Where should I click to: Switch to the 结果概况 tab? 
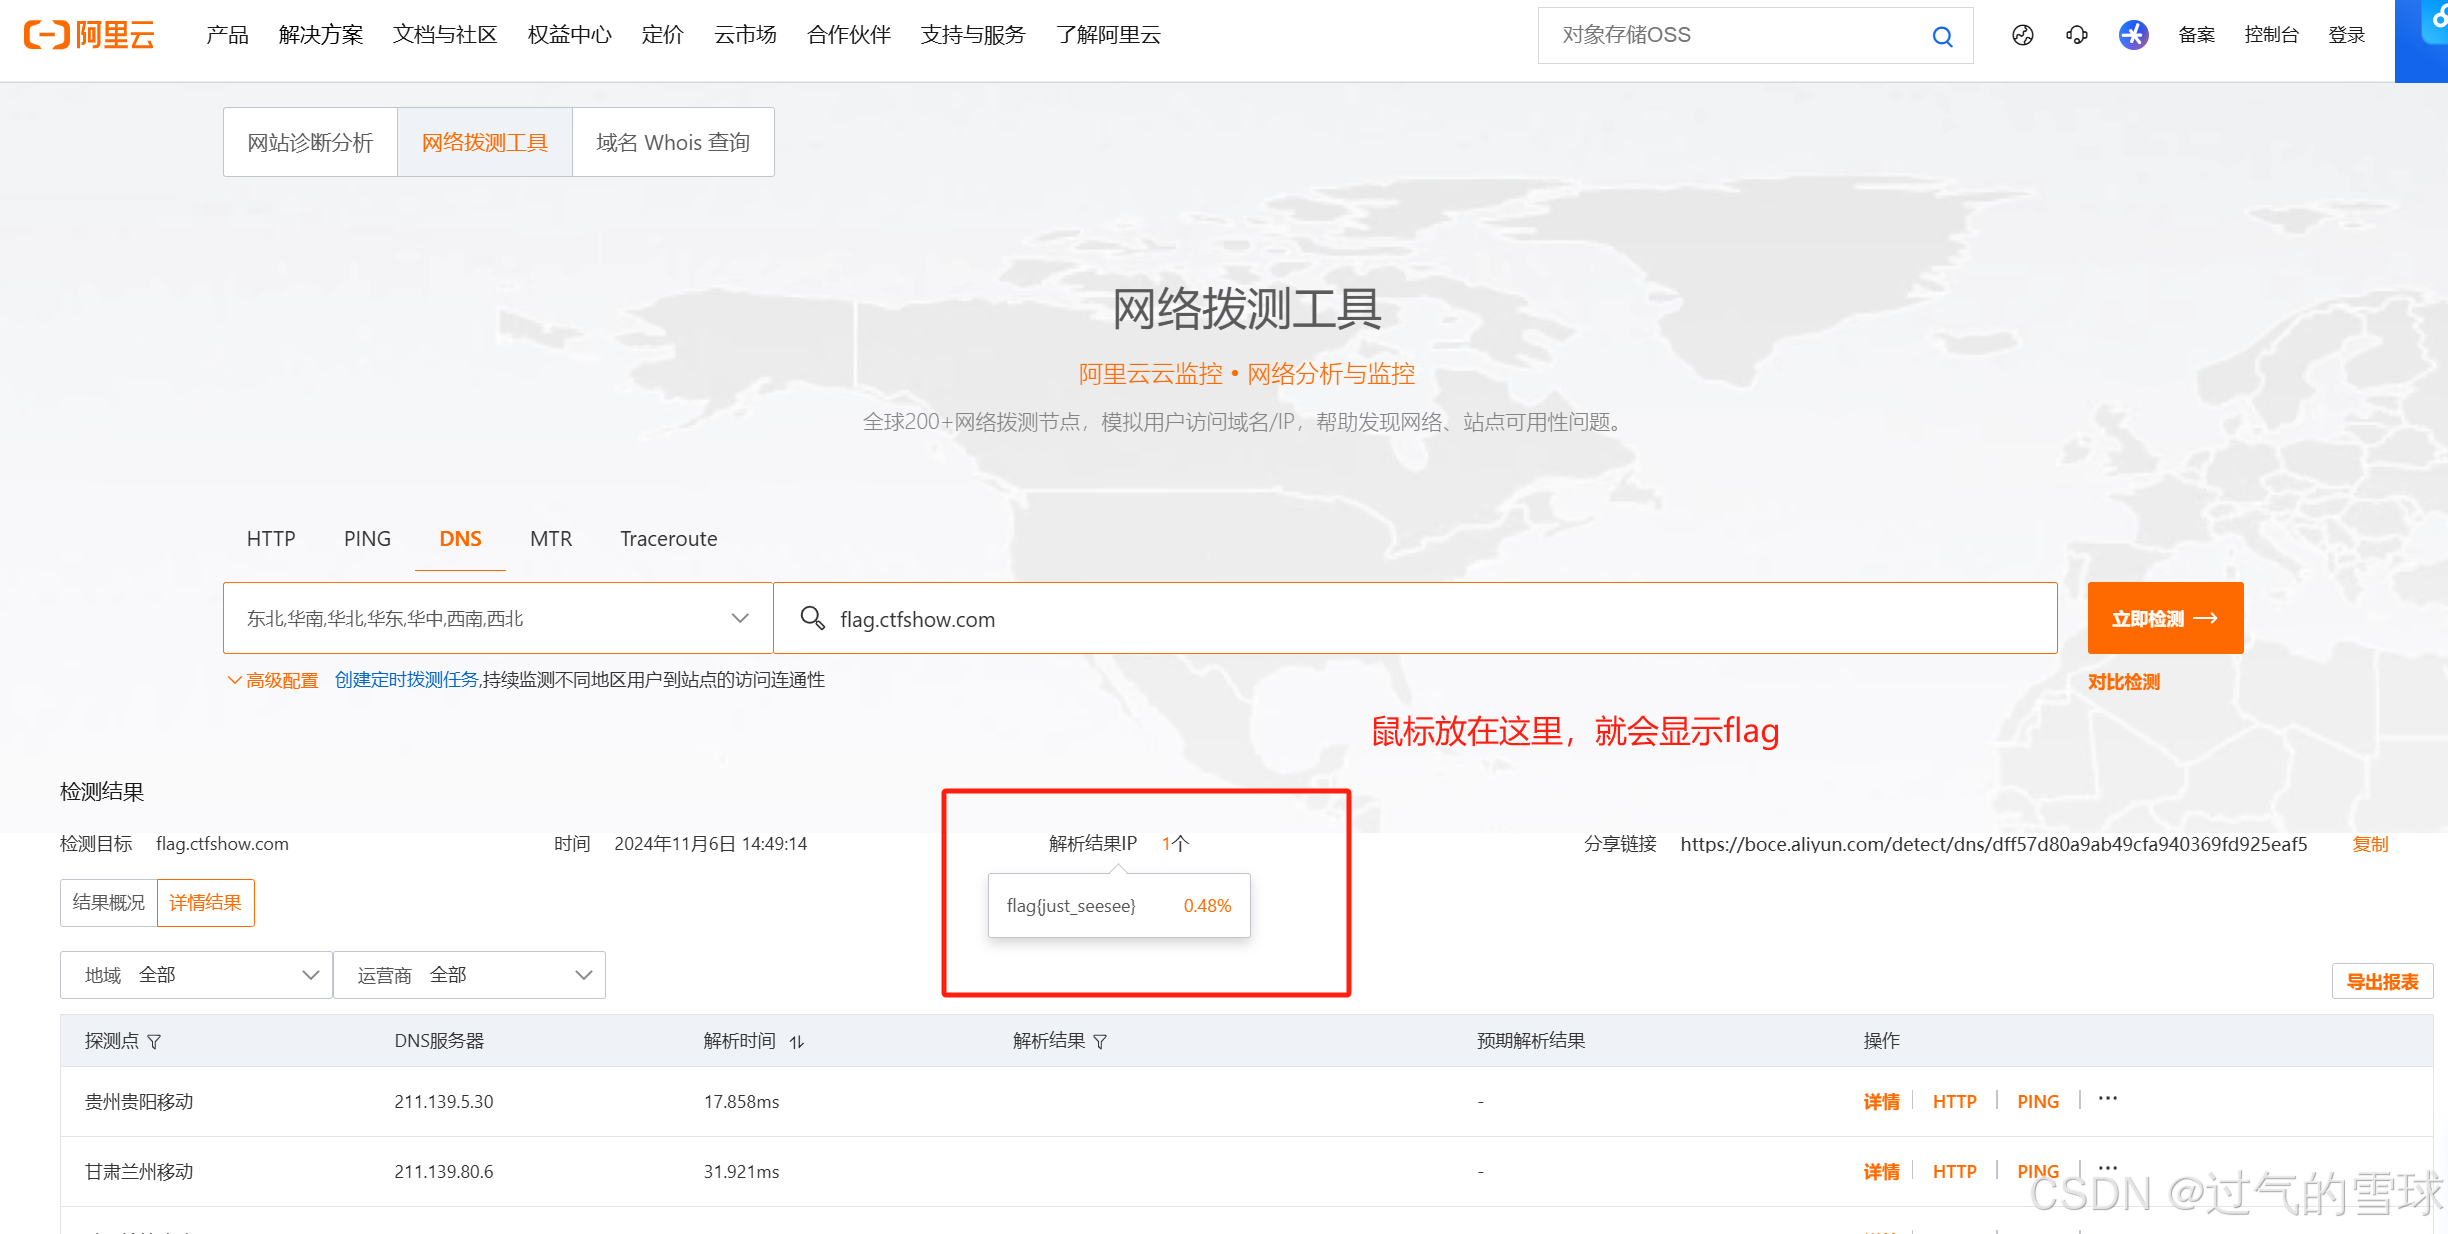pos(107,902)
